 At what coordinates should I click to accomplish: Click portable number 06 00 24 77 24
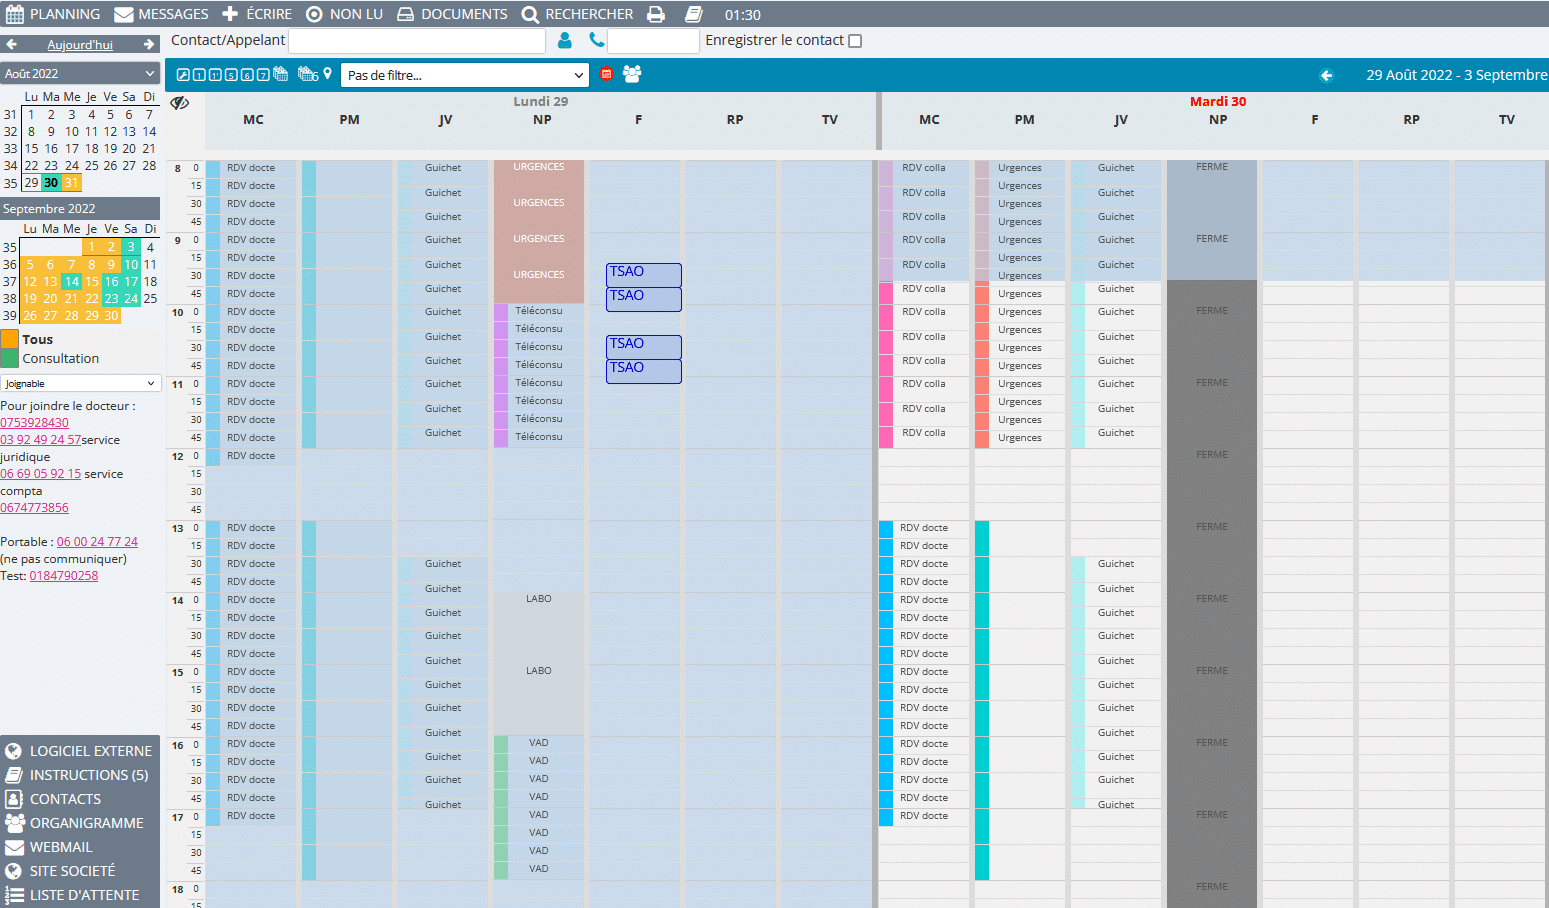pyautogui.click(x=97, y=542)
